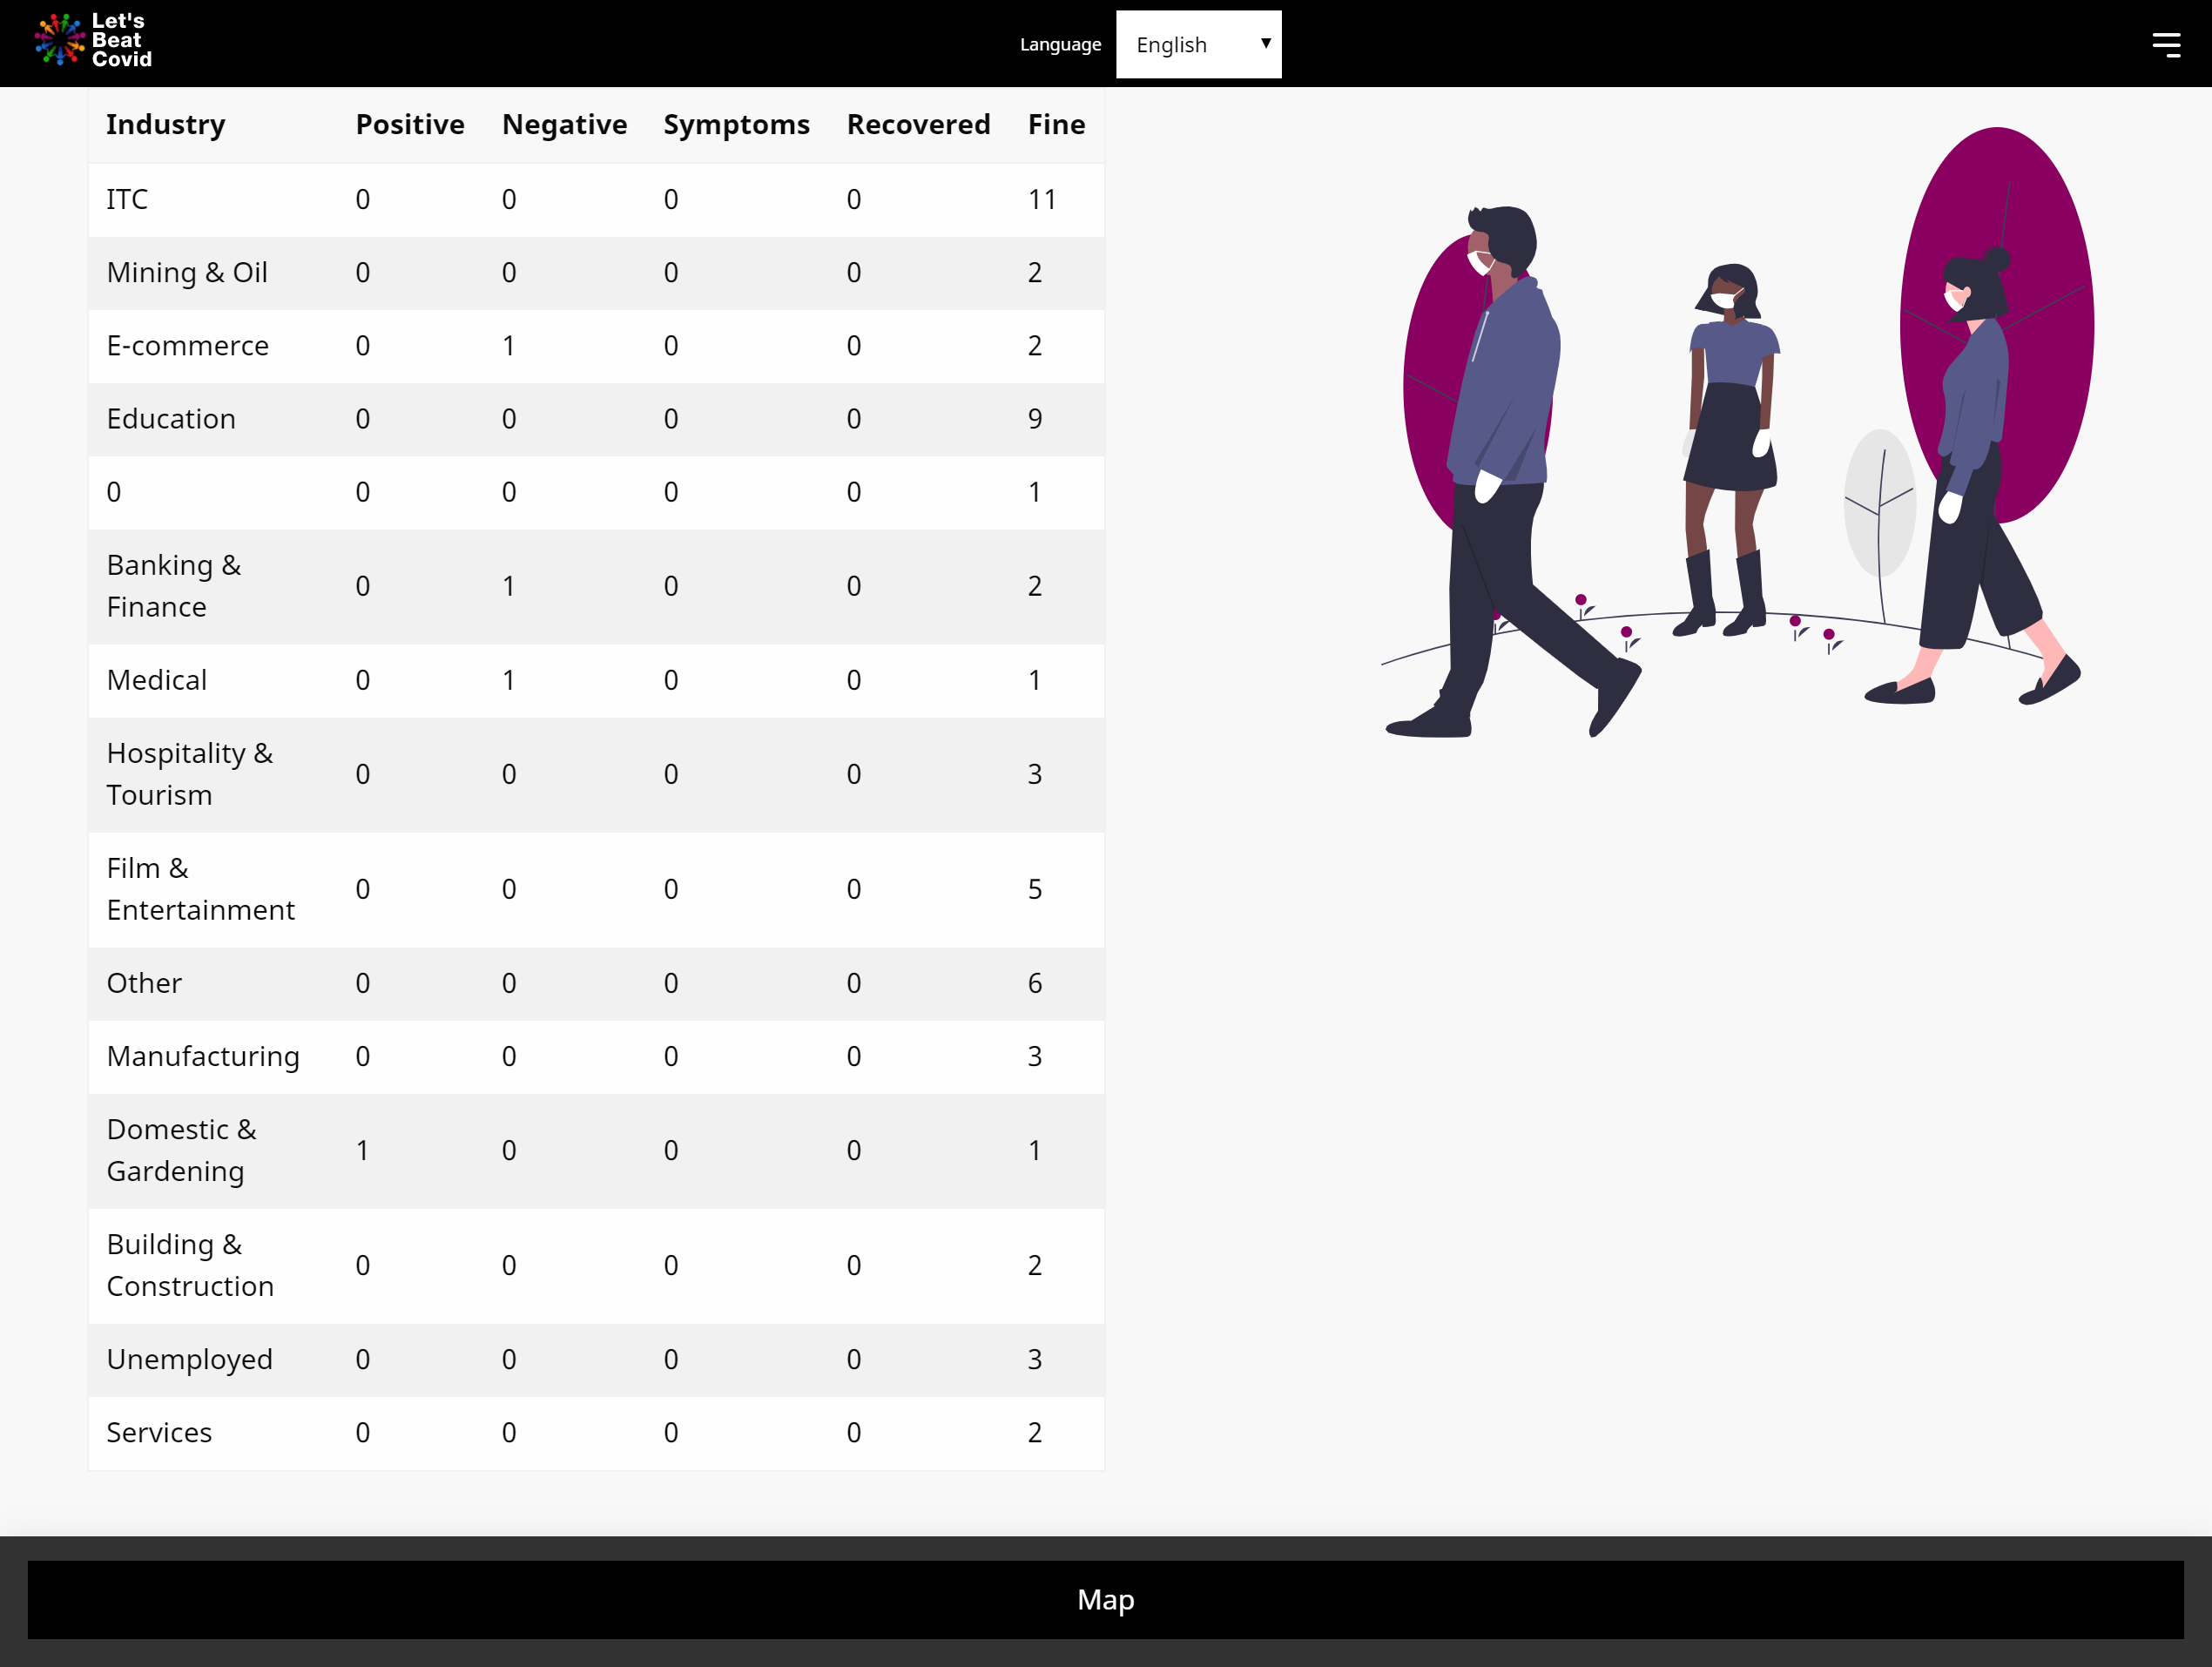Click the Map button at the bottom
This screenshot has width=2212, height=1667.
(x=1106, y=1599)
